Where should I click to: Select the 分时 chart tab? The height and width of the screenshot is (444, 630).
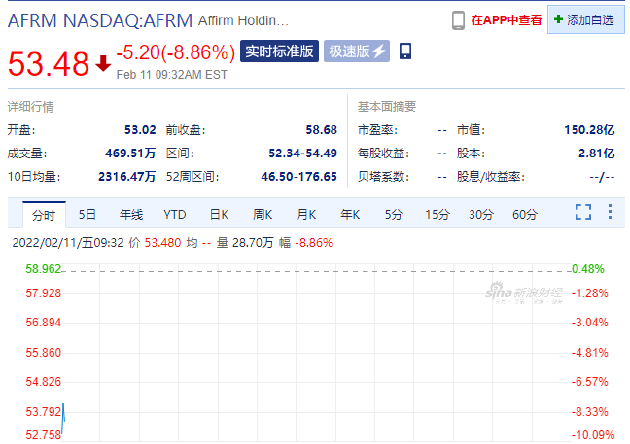pyautogui.click(x=43, y=215)
